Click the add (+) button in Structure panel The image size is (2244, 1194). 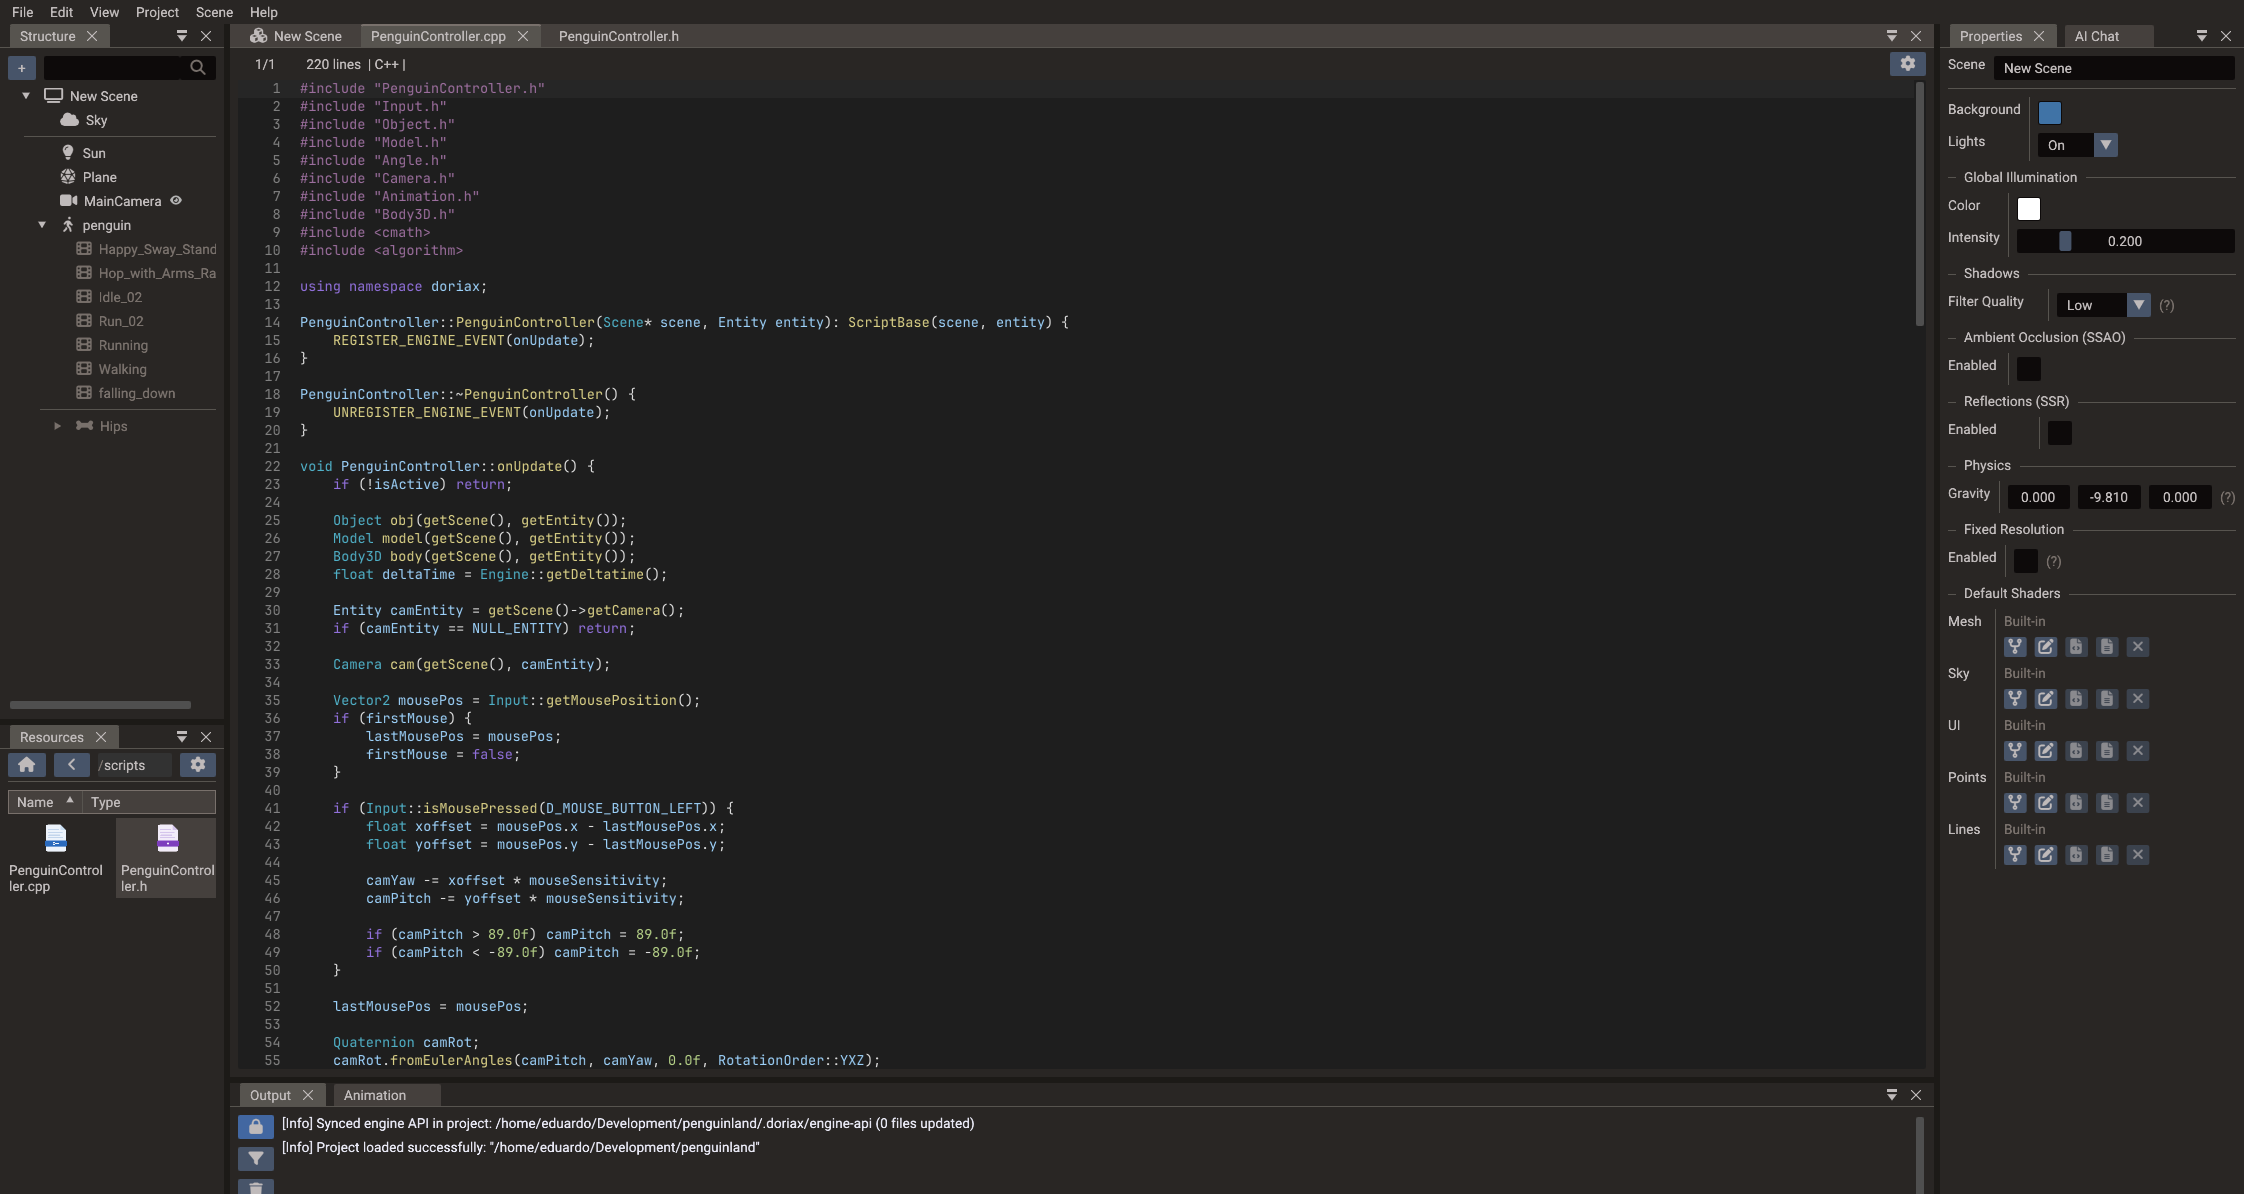coord(21,68)
